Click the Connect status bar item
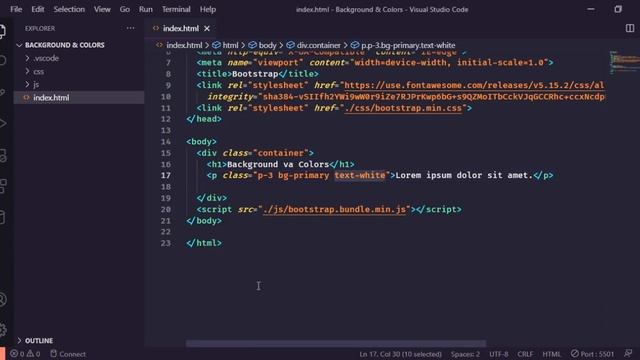 coord(68,354)
